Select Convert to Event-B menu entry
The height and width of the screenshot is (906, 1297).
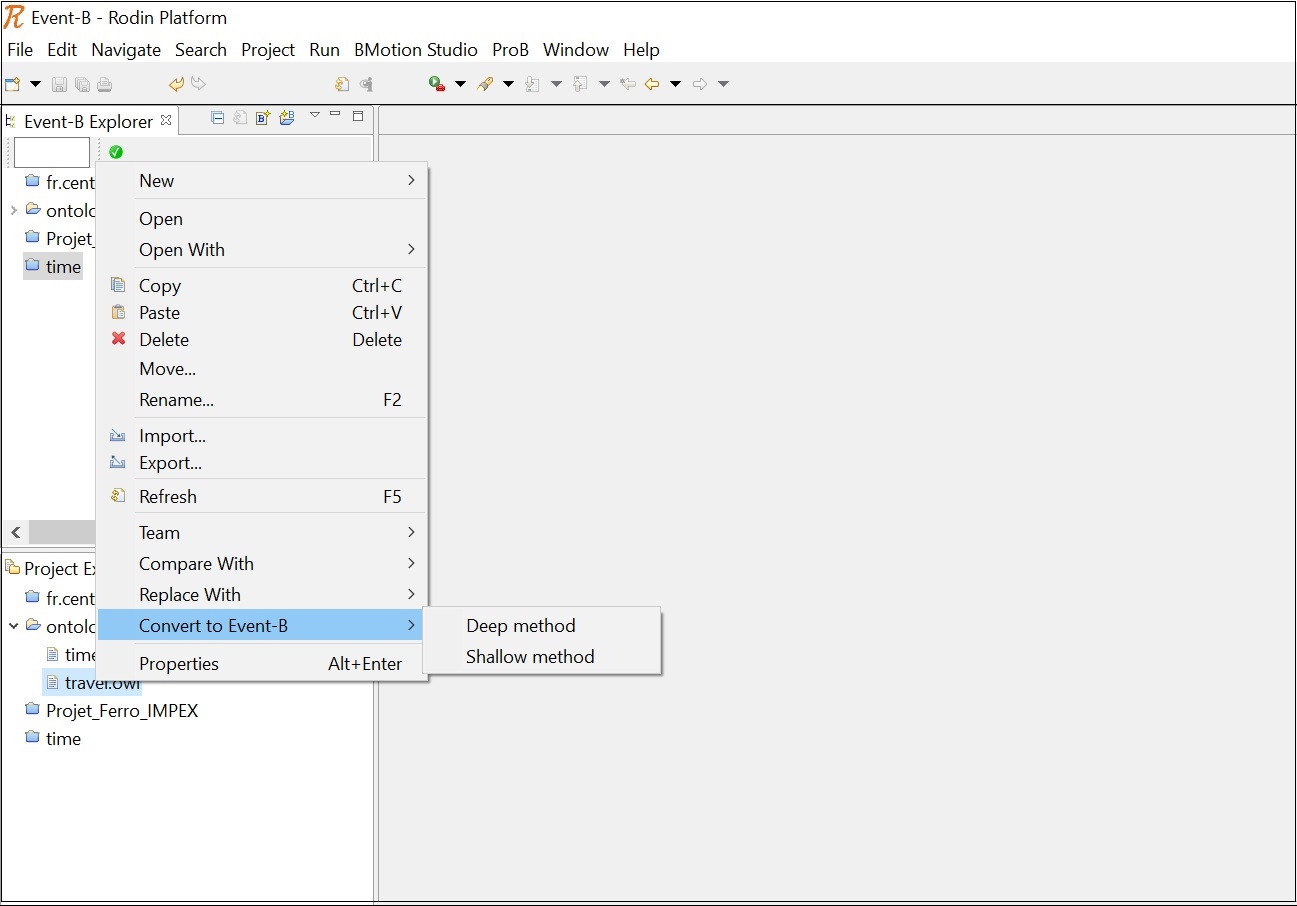pyautogui.click(x=262, y=626)
